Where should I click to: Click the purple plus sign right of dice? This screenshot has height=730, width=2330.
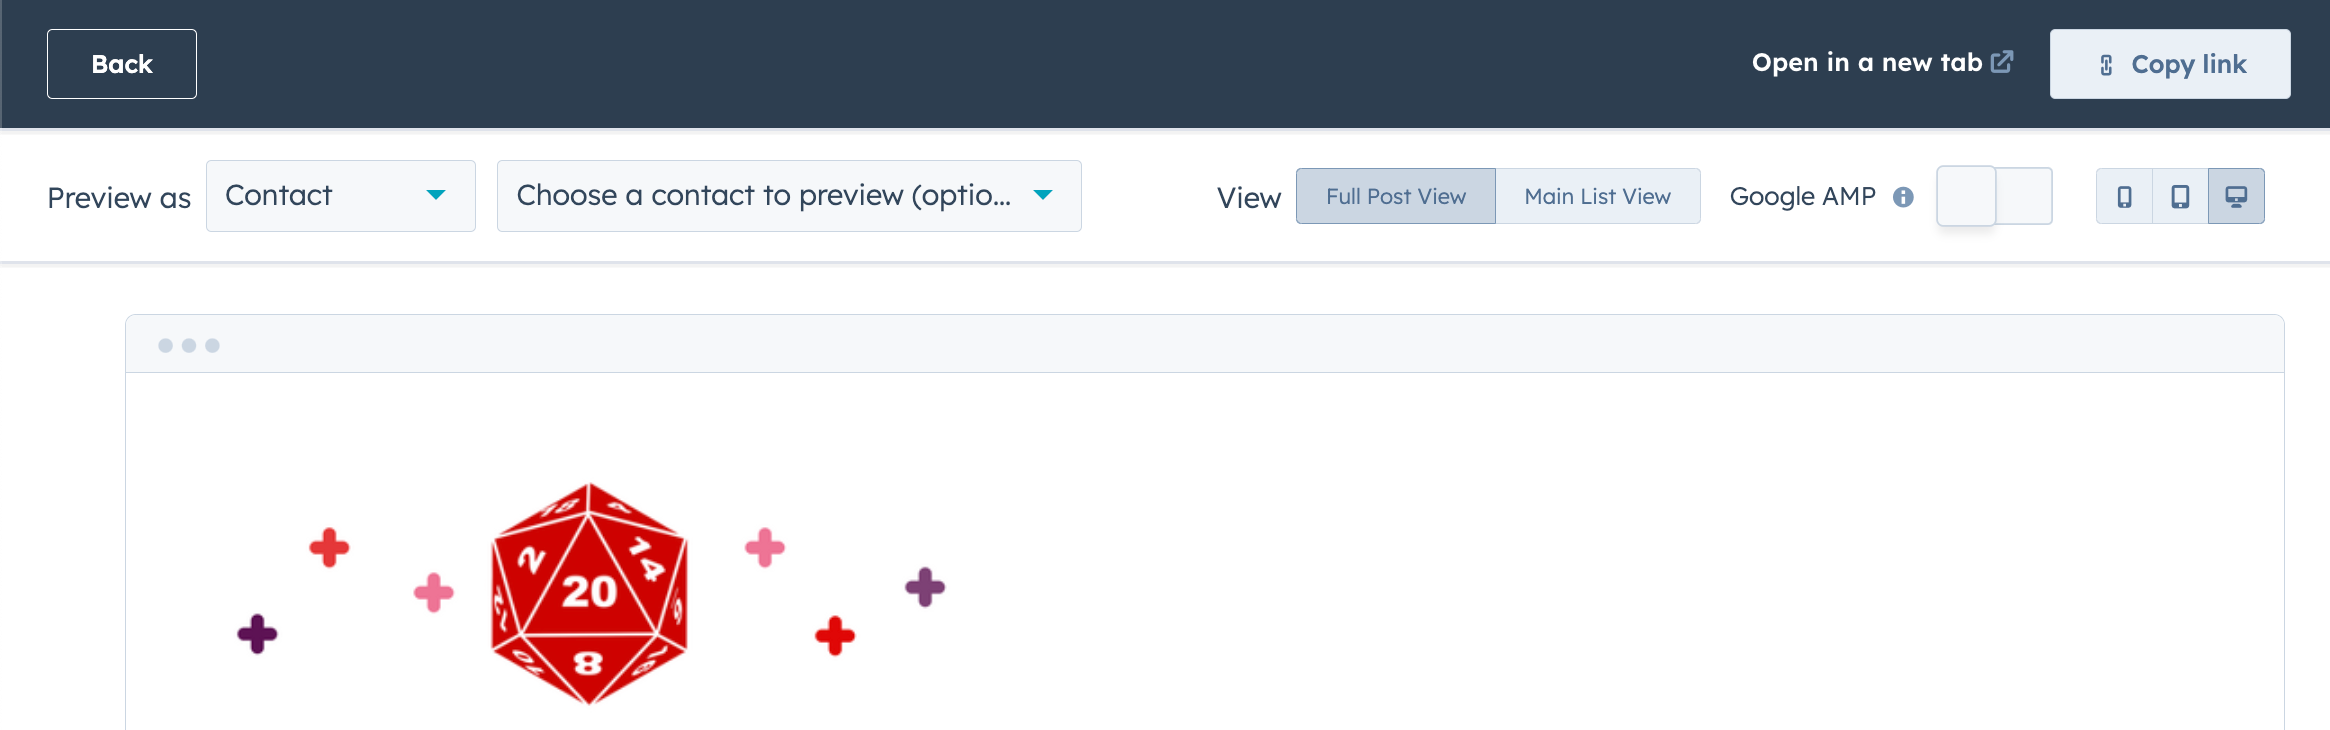tap(925, 587)
